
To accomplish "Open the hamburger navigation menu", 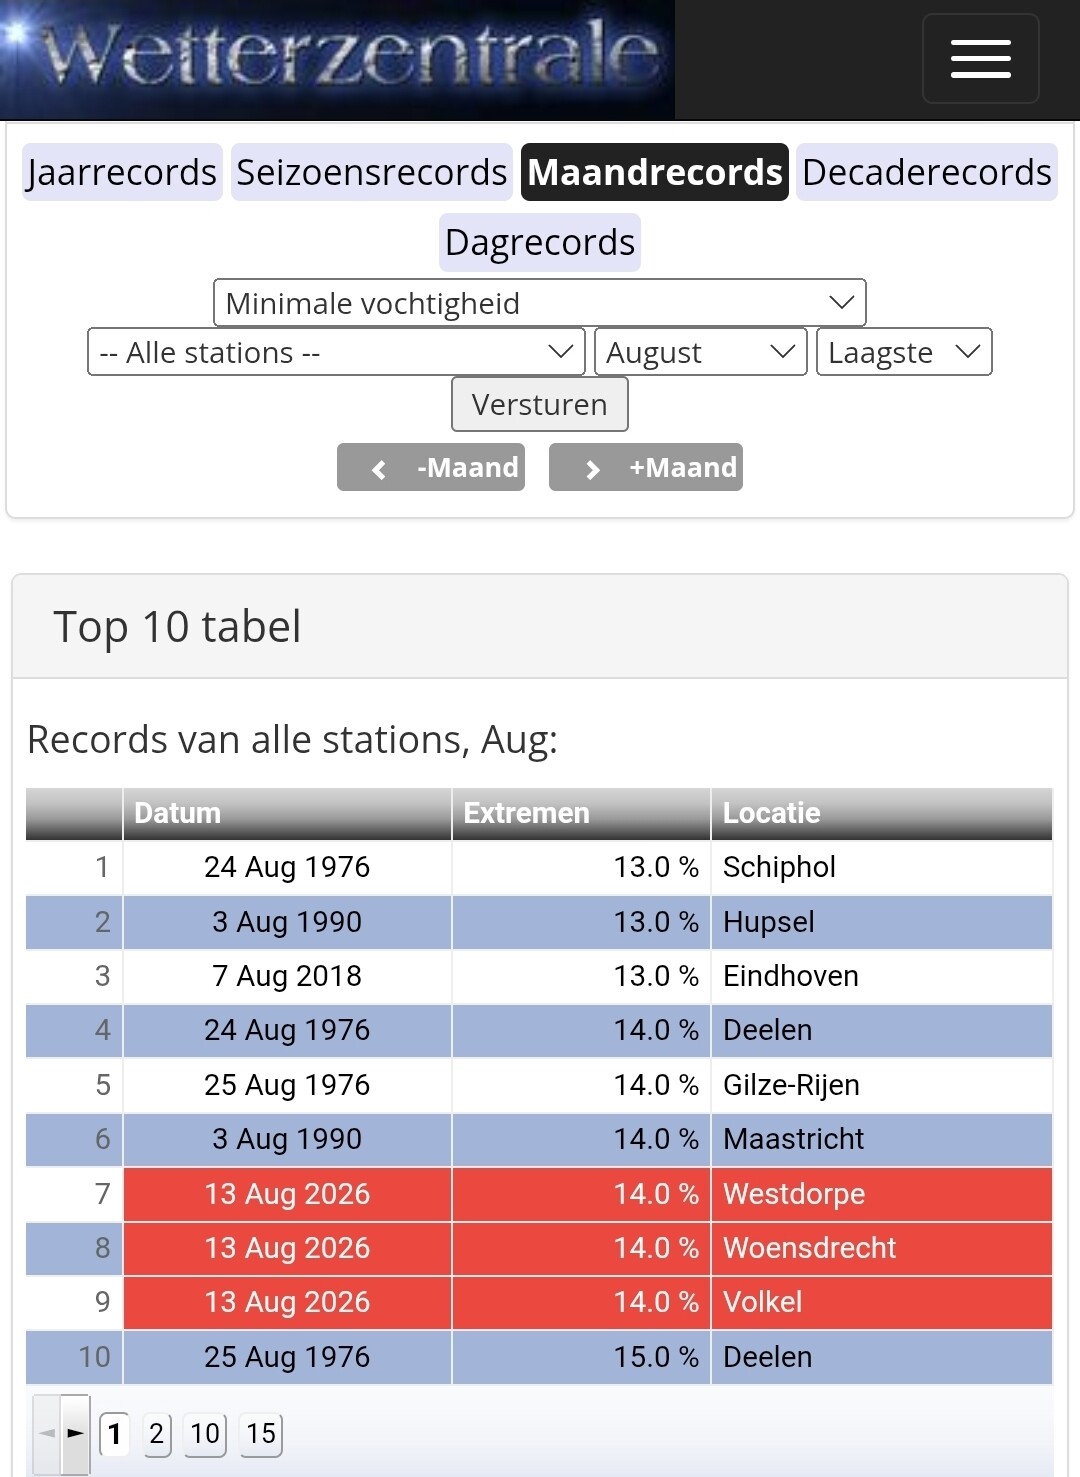I will 980,59.
